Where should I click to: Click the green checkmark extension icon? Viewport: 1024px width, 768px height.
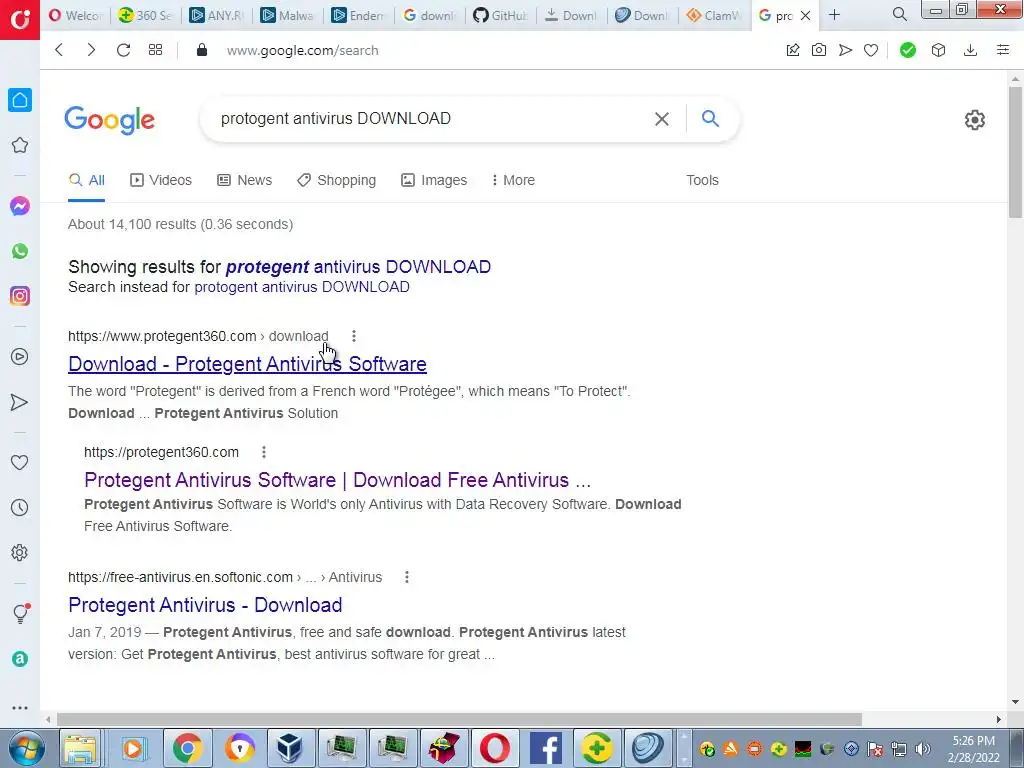[908, 50]
